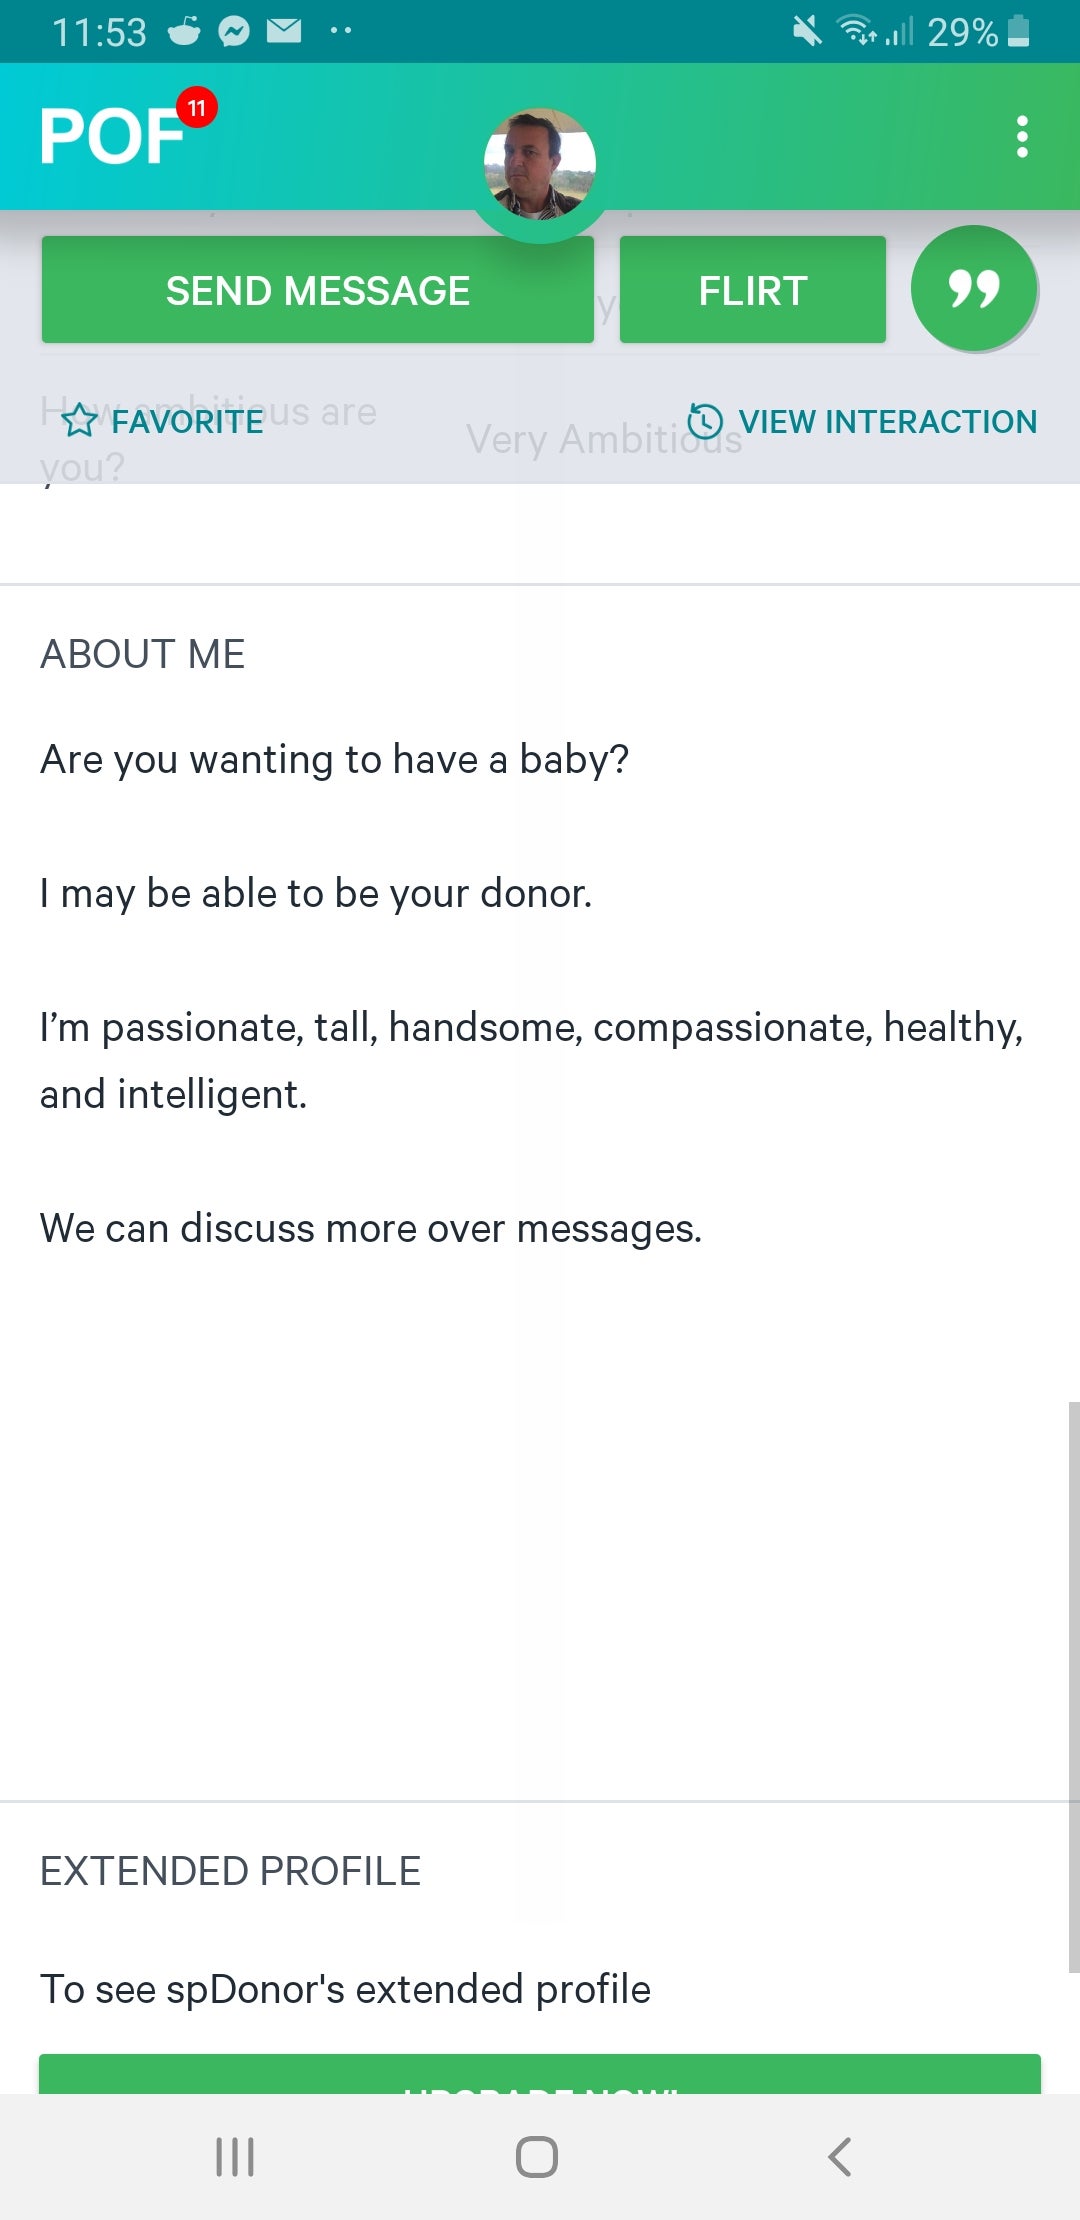Viewport: 1080px width, 2220px height.
Task: Toggle FAVORITE star for this profile
Action: click(80, 422)
